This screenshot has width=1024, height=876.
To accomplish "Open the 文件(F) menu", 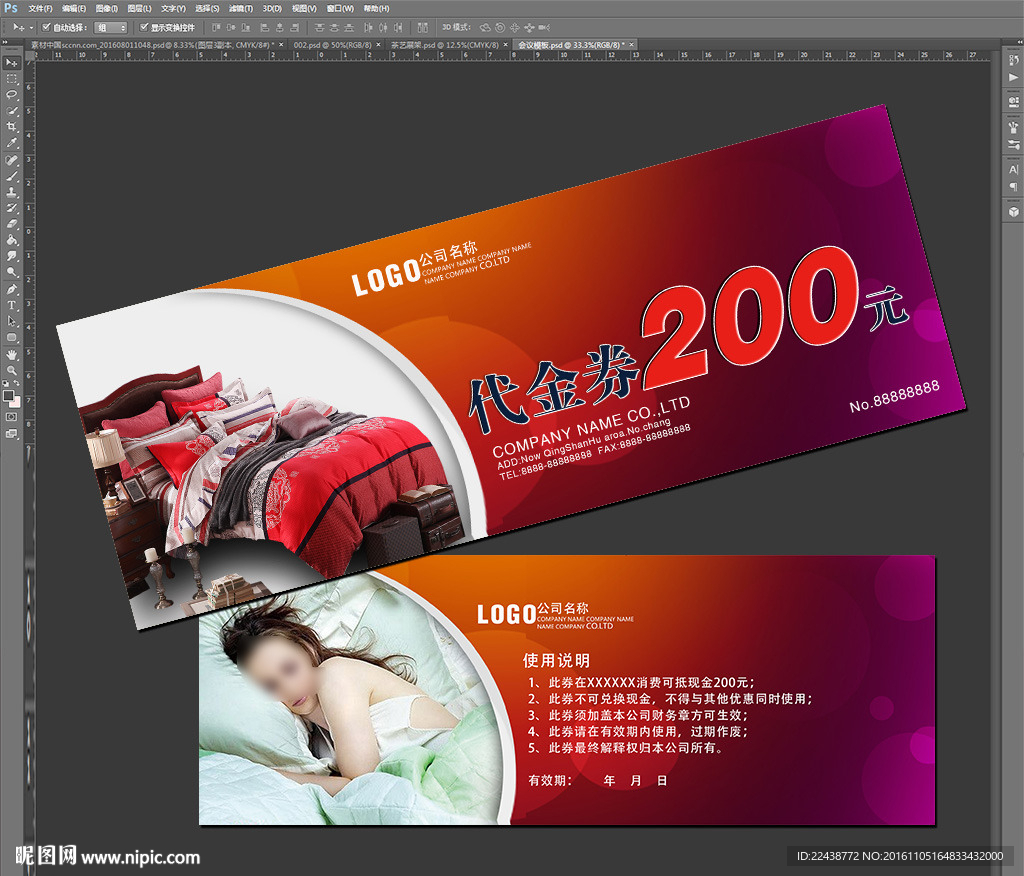I will [x=40, y=8].
